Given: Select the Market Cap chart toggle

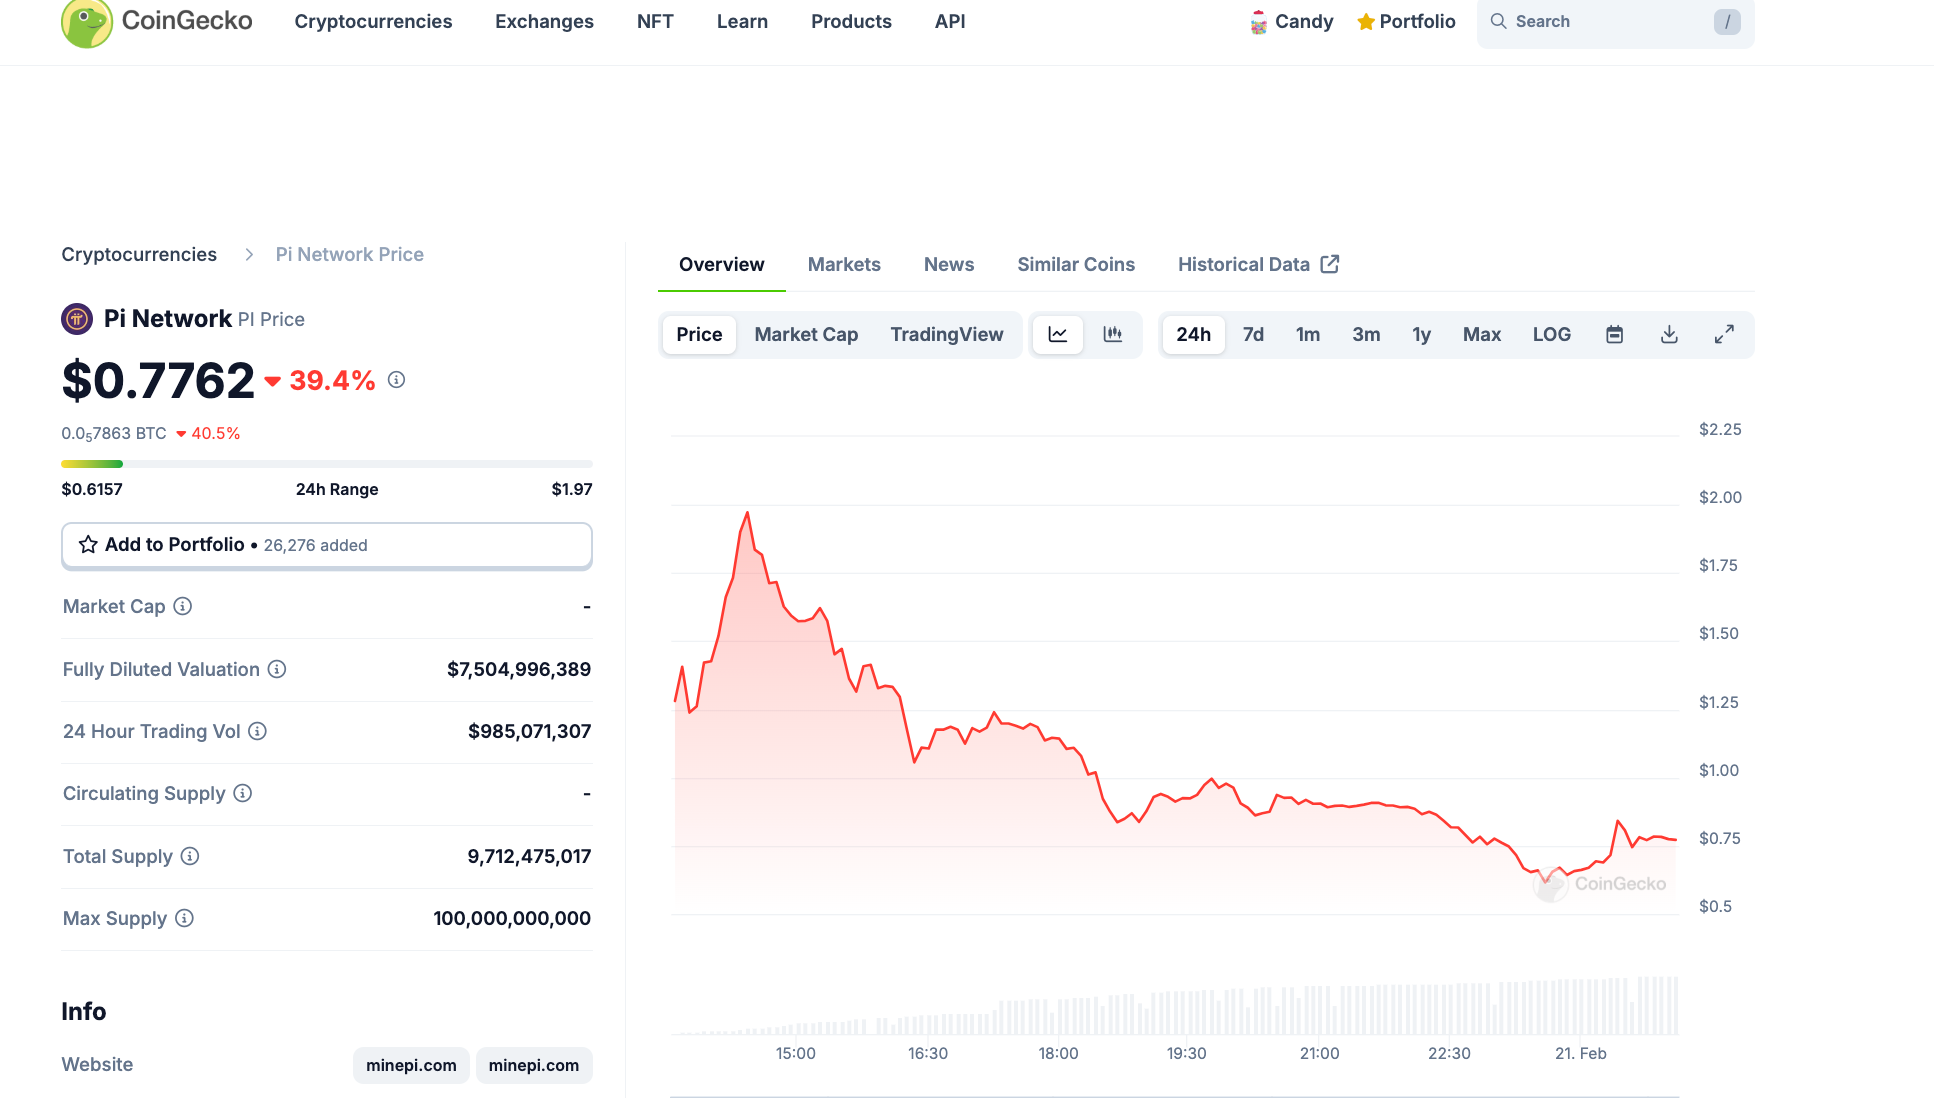Looking at the screenshot, I should 806,335.
